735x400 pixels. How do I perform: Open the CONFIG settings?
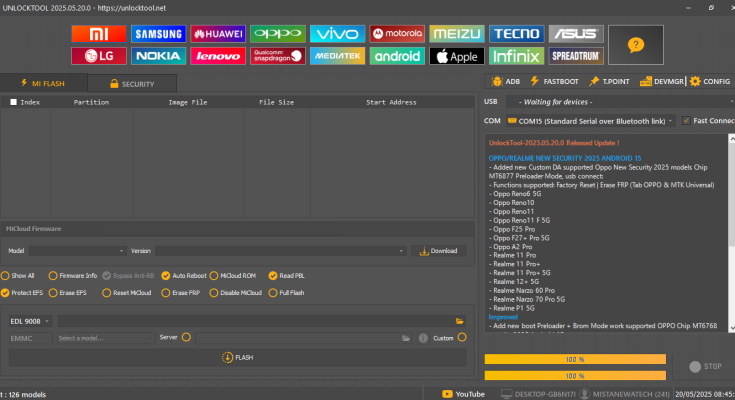pos(710,82)
